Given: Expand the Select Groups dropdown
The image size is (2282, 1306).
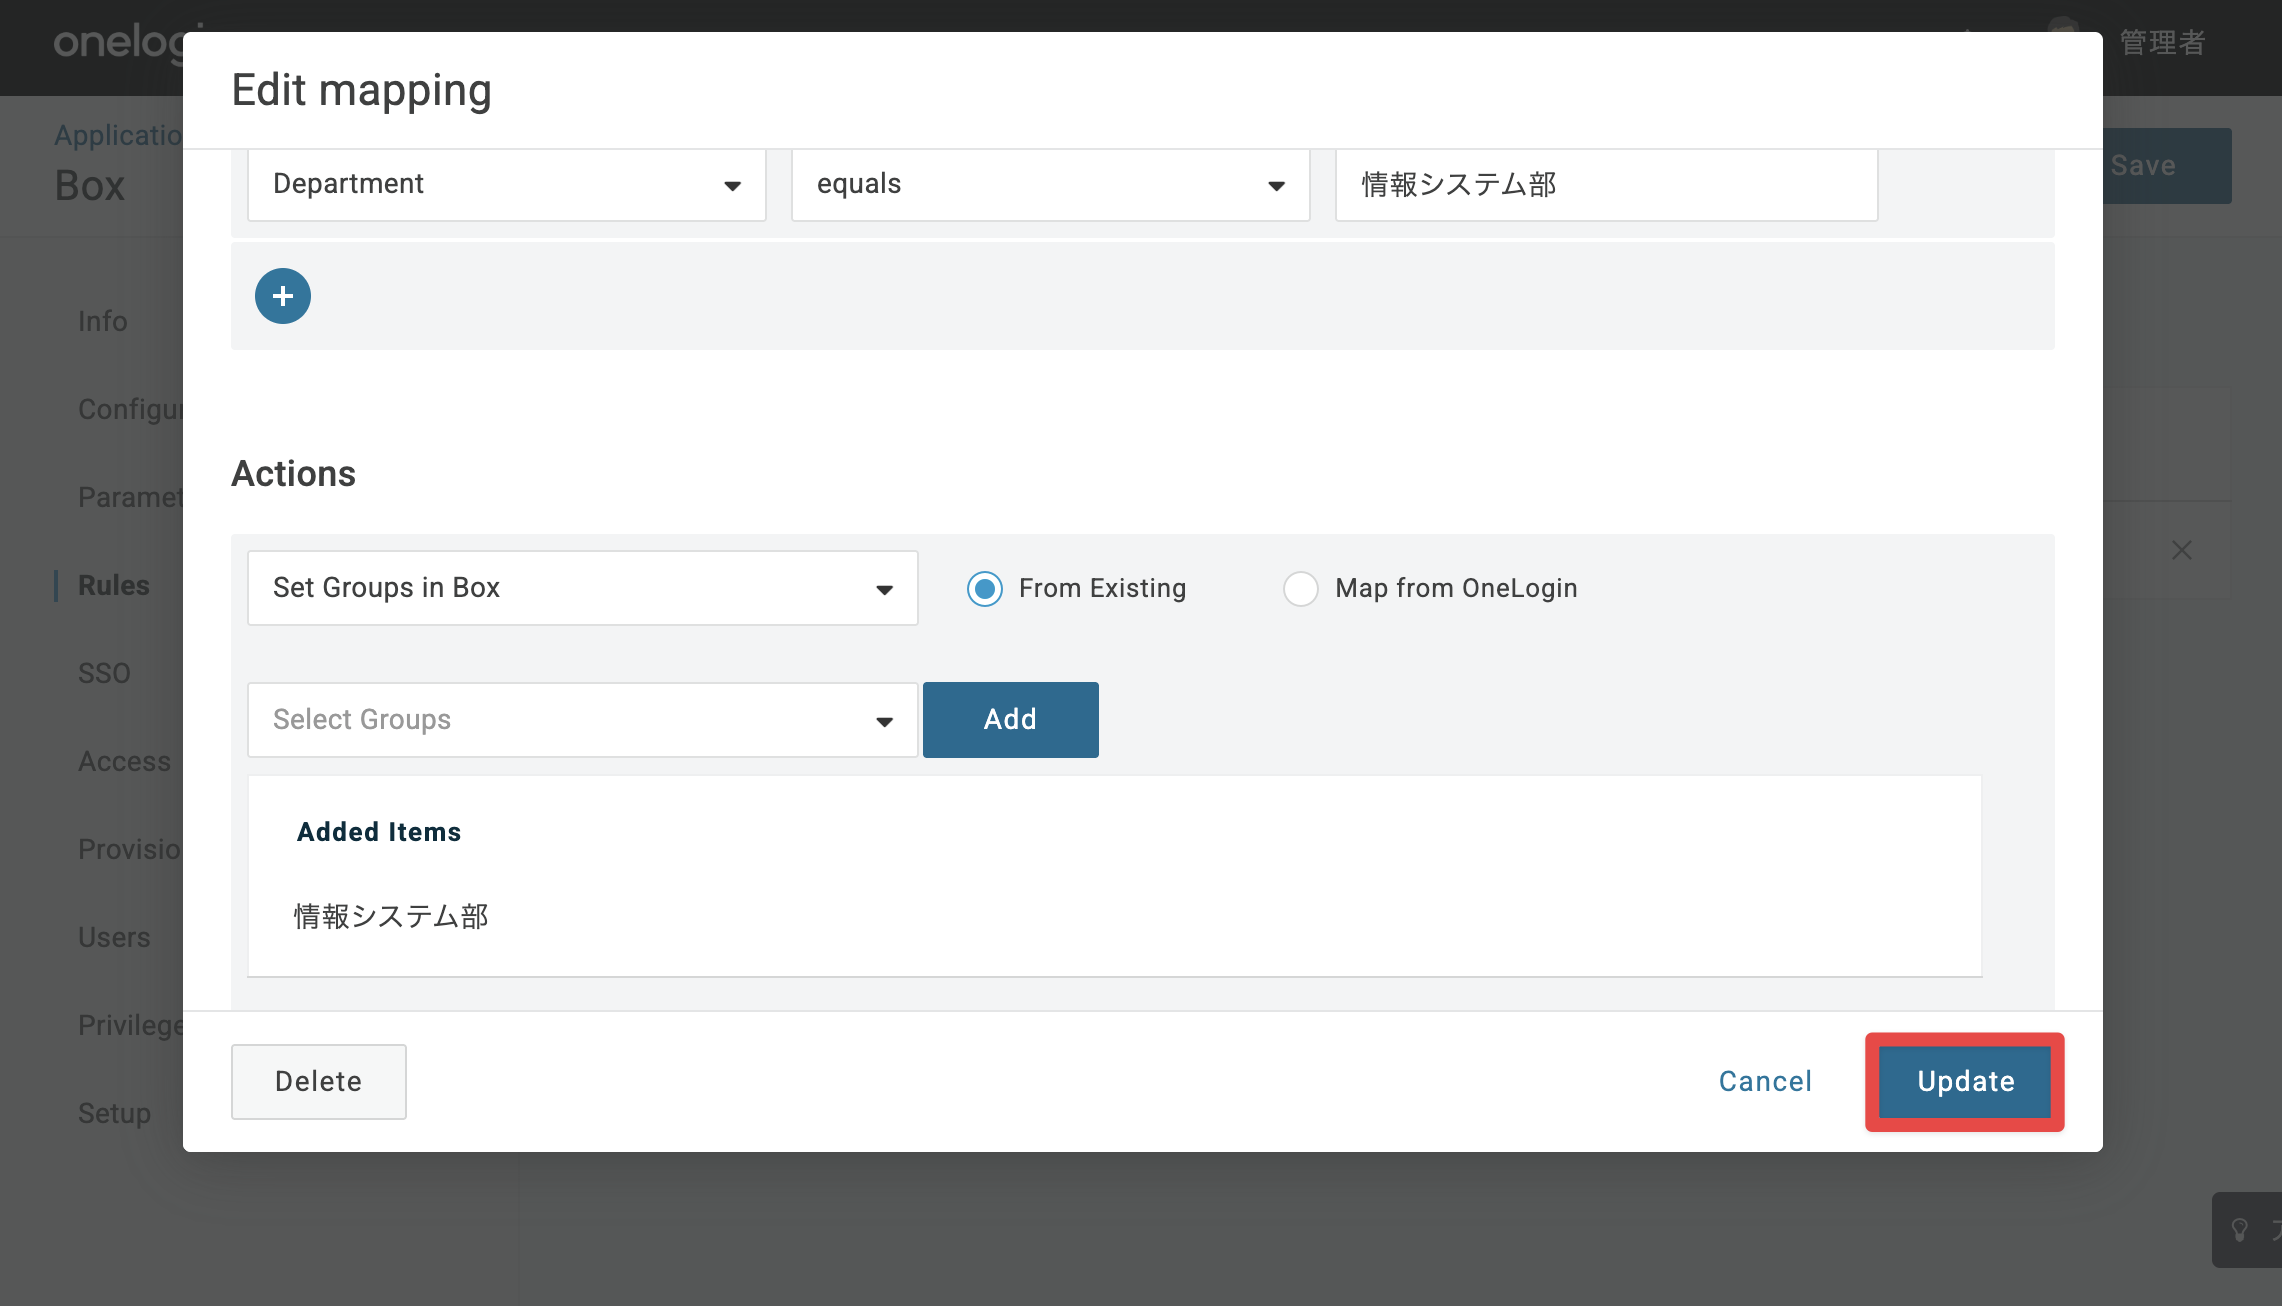Looking at the screenshot, I should point(583,720).
